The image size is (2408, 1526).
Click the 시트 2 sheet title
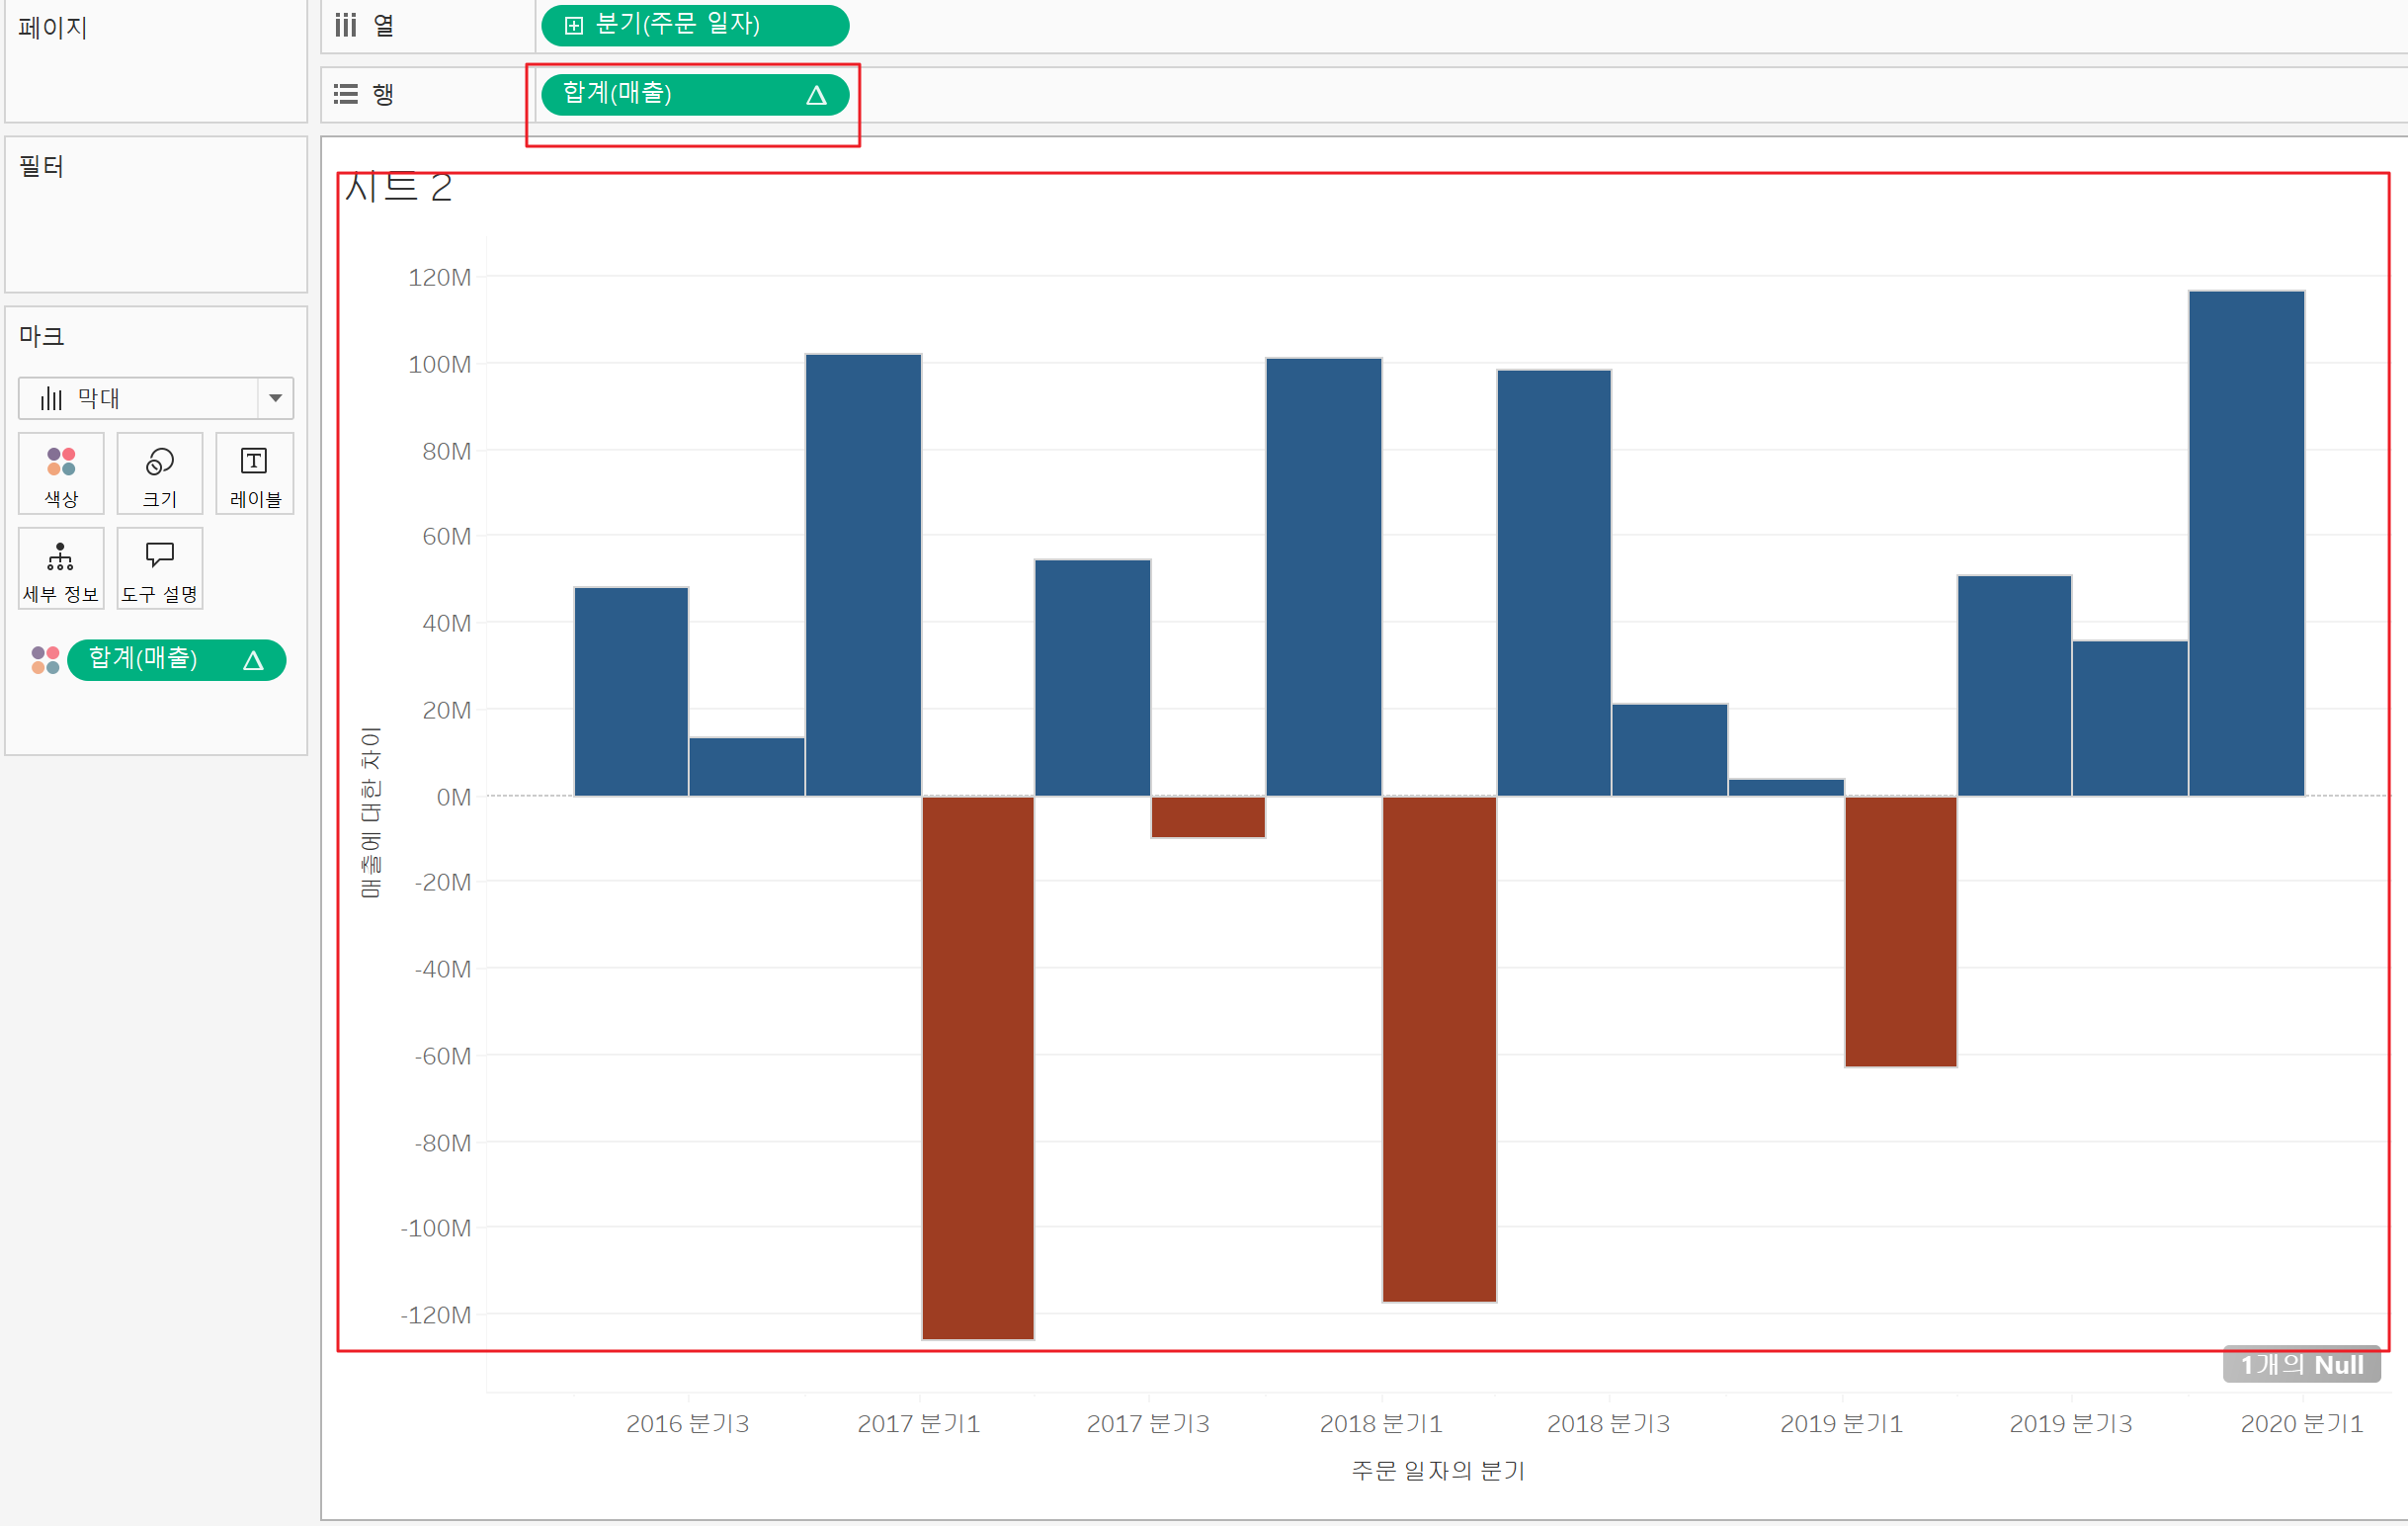coord(398,188)
